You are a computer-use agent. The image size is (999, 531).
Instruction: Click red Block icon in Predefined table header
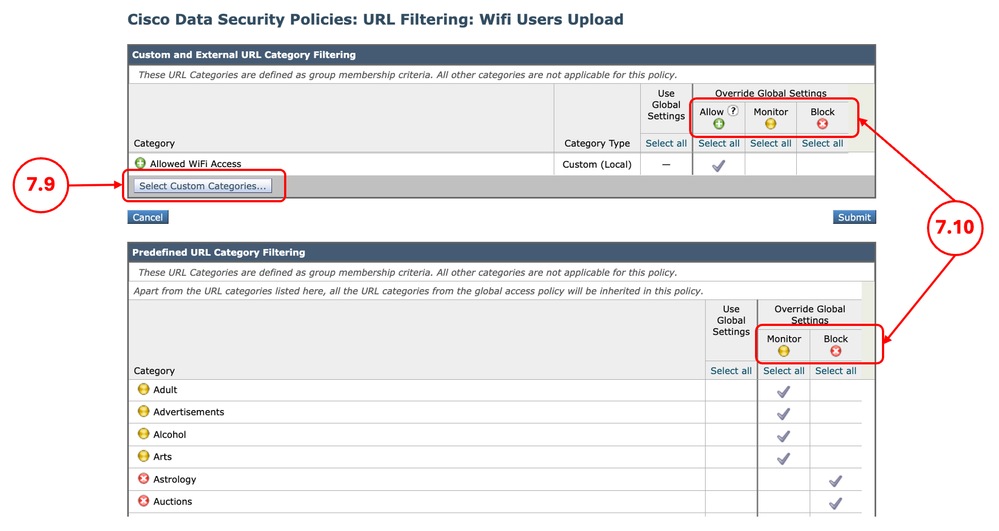click(836, 351)
